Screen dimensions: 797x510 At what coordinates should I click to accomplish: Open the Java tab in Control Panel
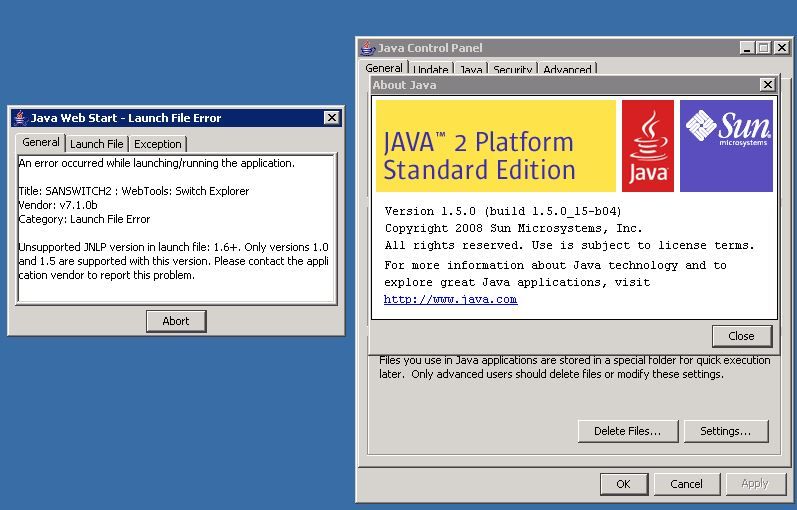[x=471, y=69]
